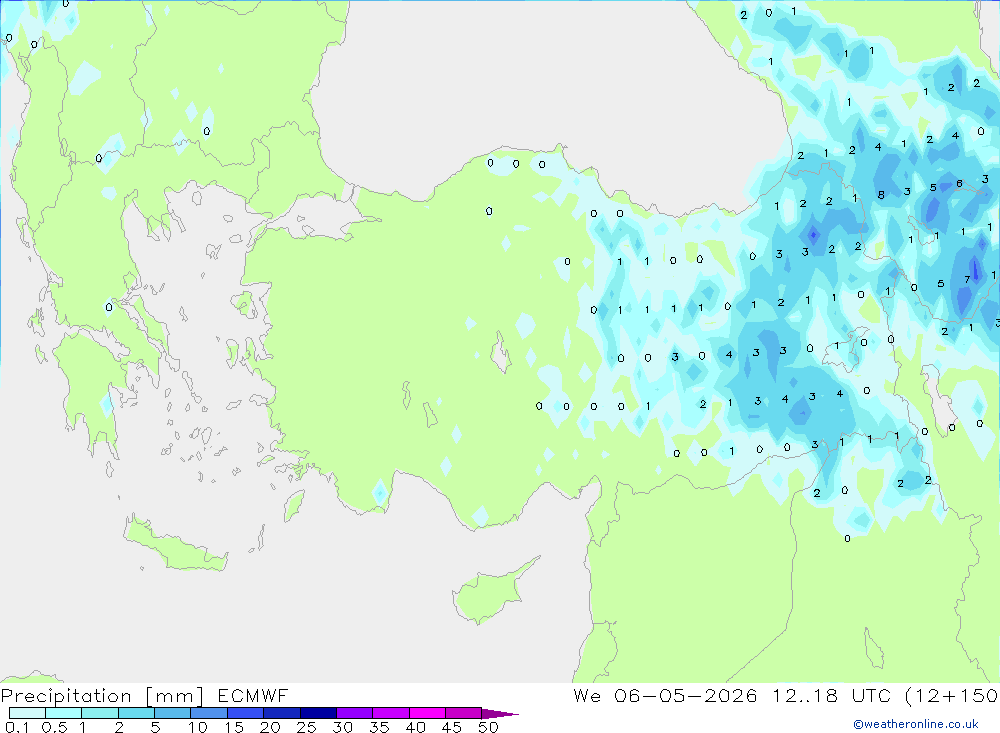Screen dimensions: 1000x733
Task: Click the "50" legend scale label
Action: [x=488, y=727]
